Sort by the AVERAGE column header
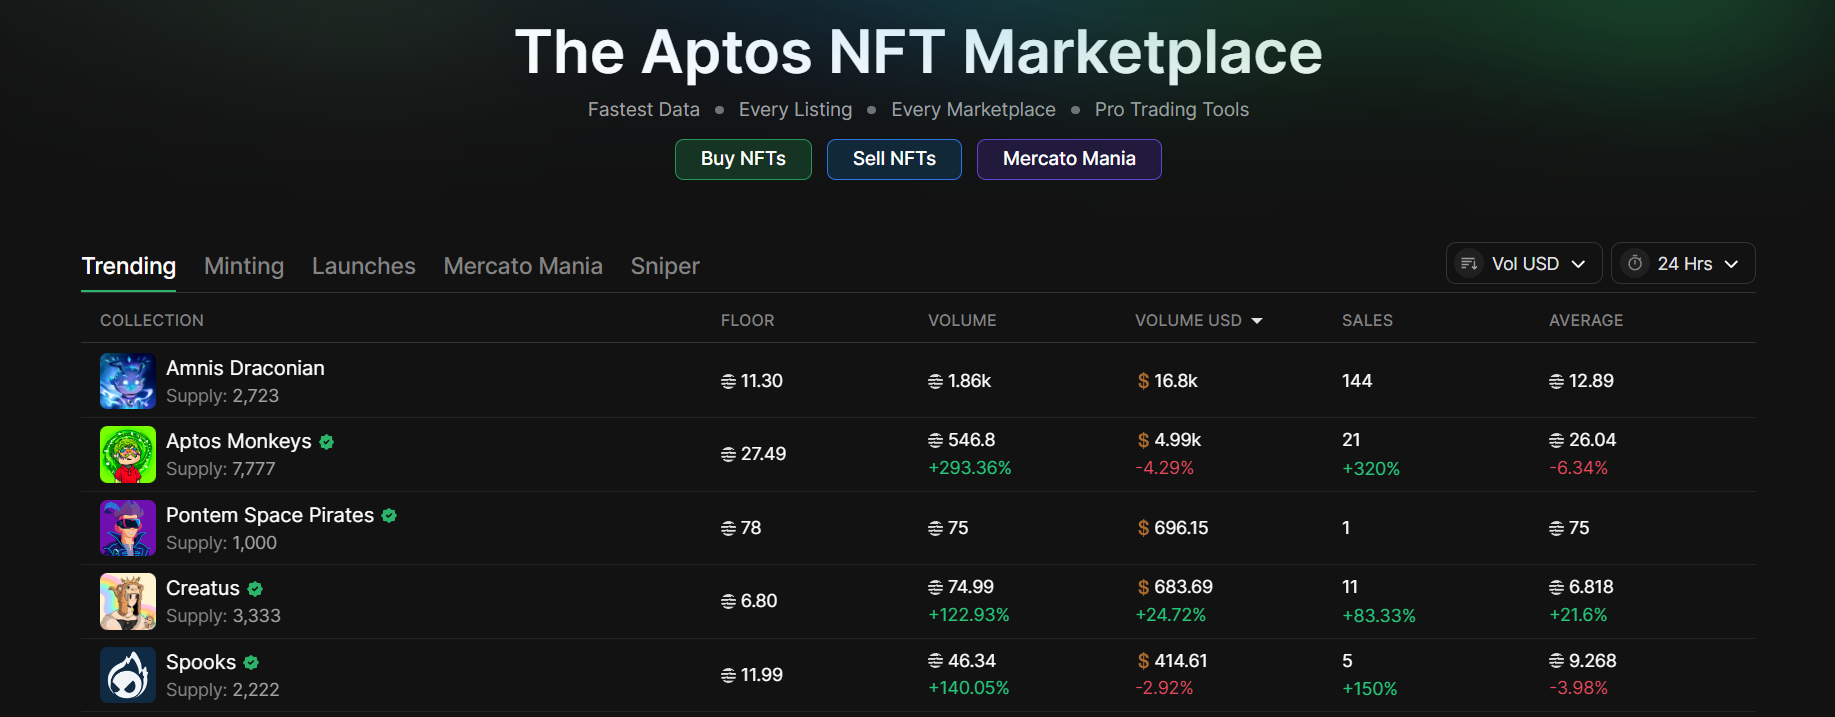 point(1586,320)
